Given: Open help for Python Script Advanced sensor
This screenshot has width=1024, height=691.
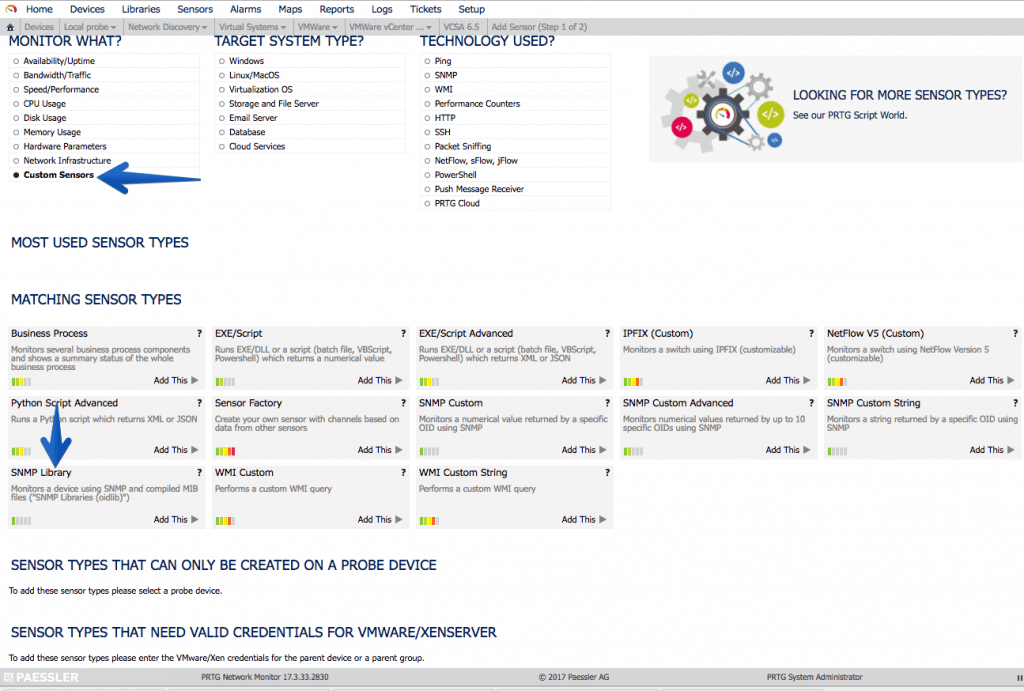Looking at the screenshot, I should click(199, 403).
